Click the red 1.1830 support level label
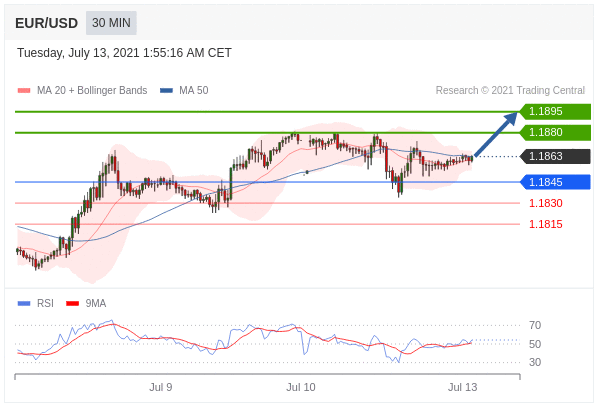 545,203
